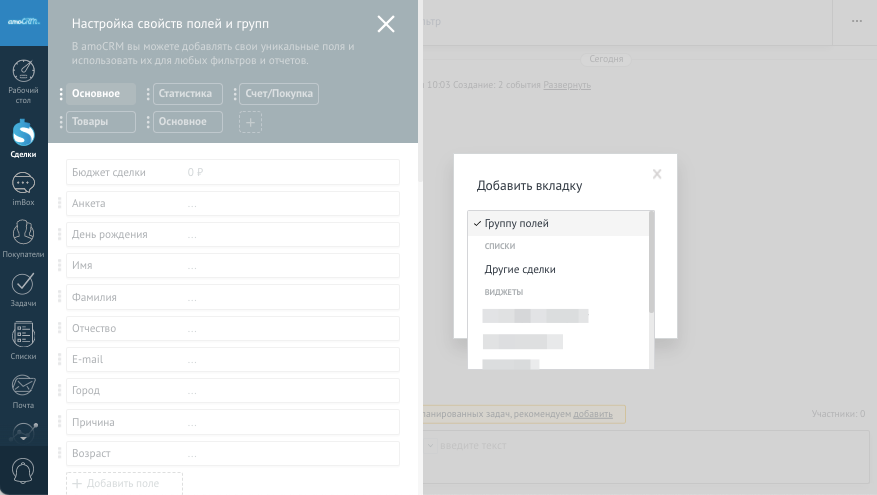Select Статистика tab
The height and width of the screenshot is (495, 877).
click(x=187, y=94)
